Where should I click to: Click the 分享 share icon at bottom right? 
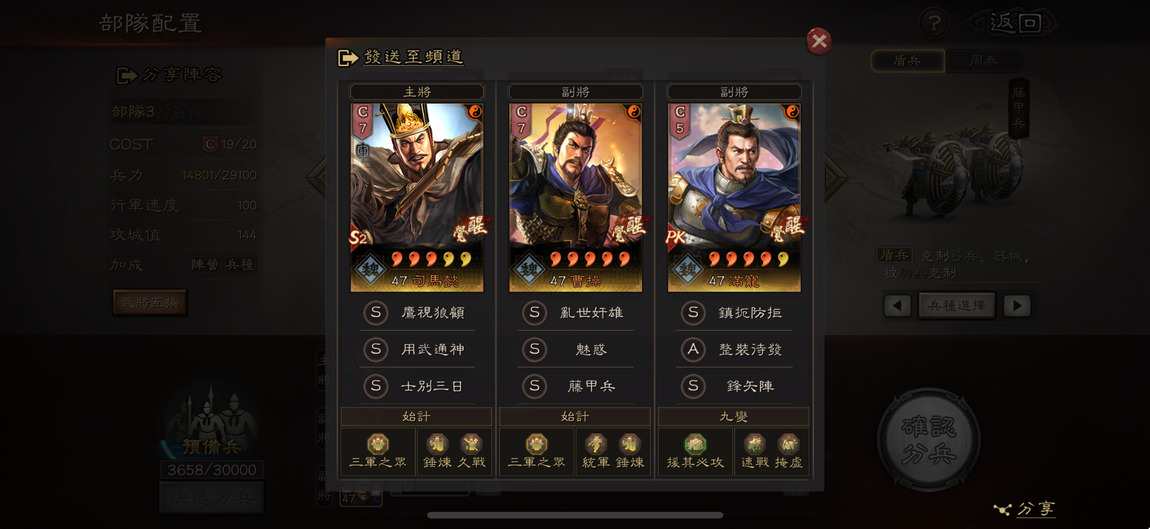coord(1025,508)
